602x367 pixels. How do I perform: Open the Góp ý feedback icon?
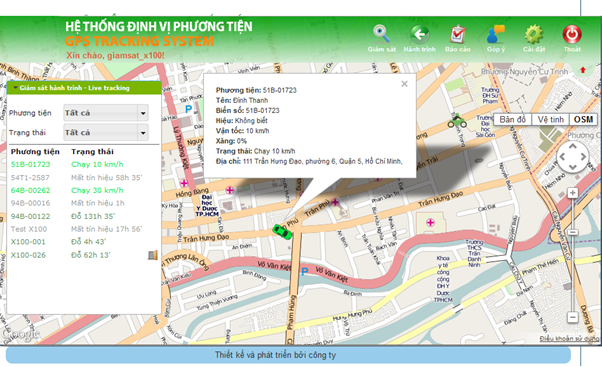click(x=496, y=38)
